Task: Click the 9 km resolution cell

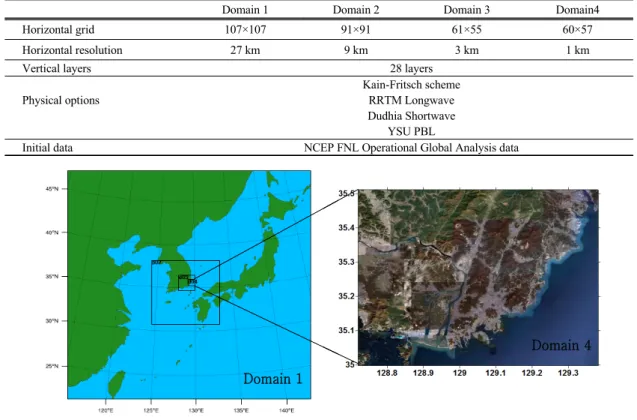Action: pyautogui.click(x=356, y=50)
